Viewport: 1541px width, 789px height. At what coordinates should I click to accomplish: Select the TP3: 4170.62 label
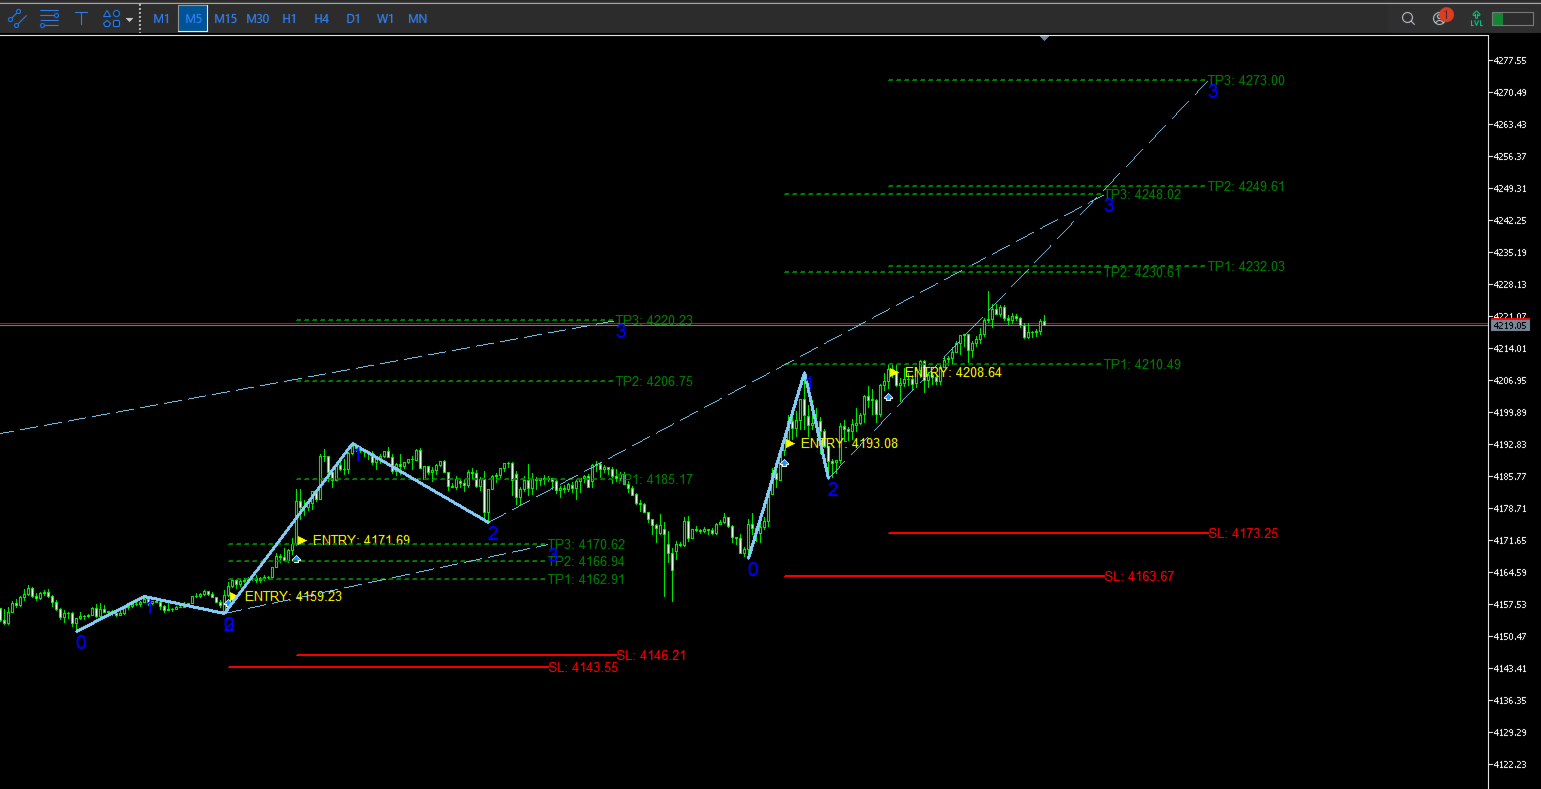point(586,544)
